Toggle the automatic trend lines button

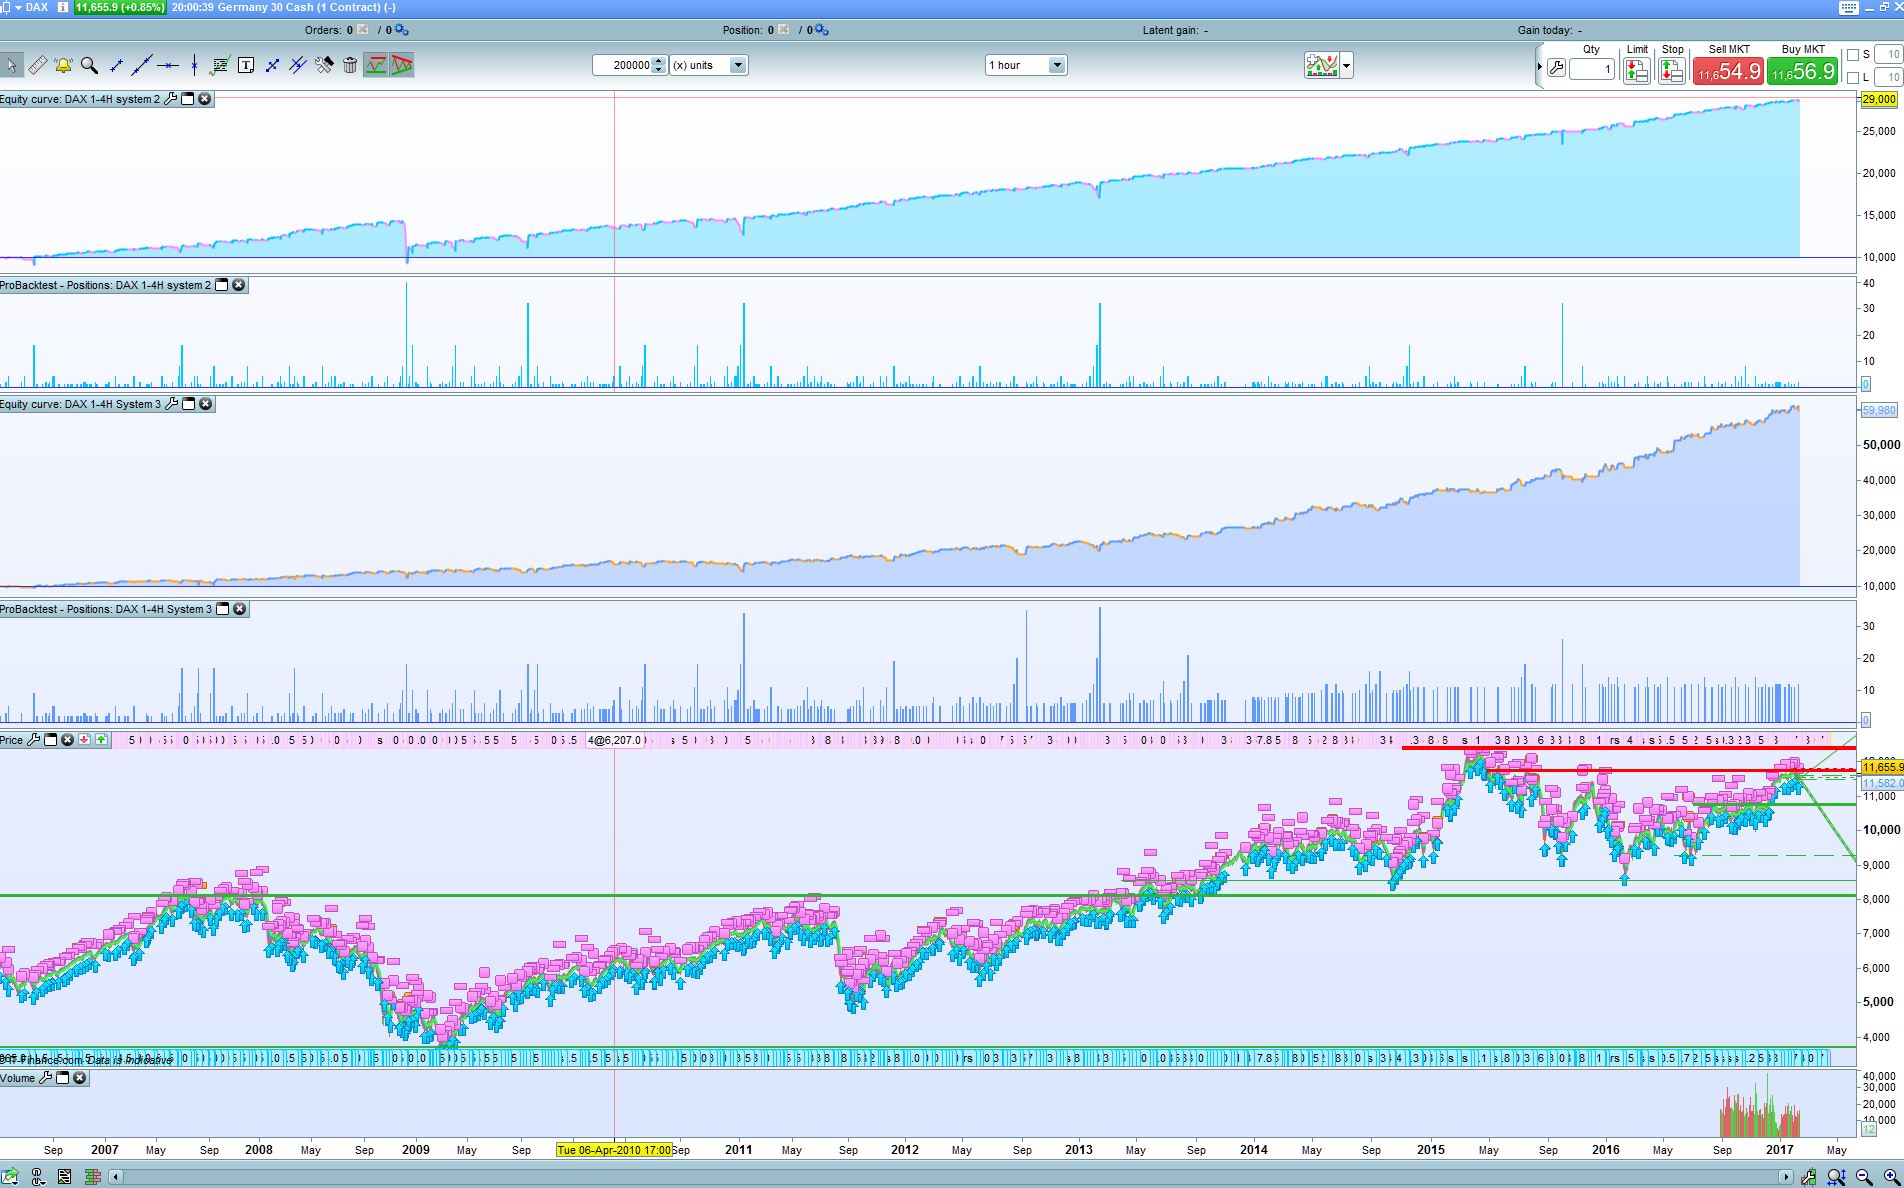pos(376,65)
